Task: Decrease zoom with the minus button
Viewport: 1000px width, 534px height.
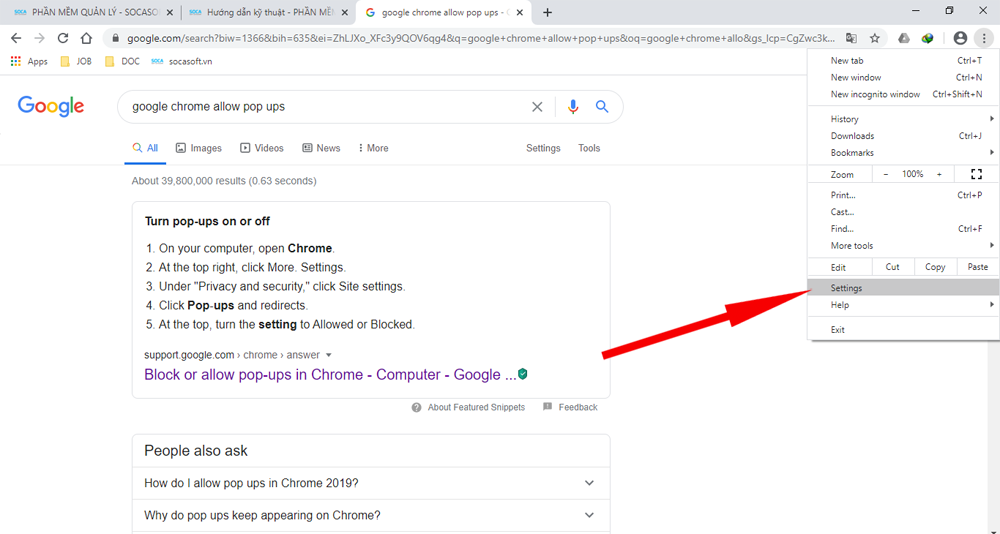Action: [886, 174]
